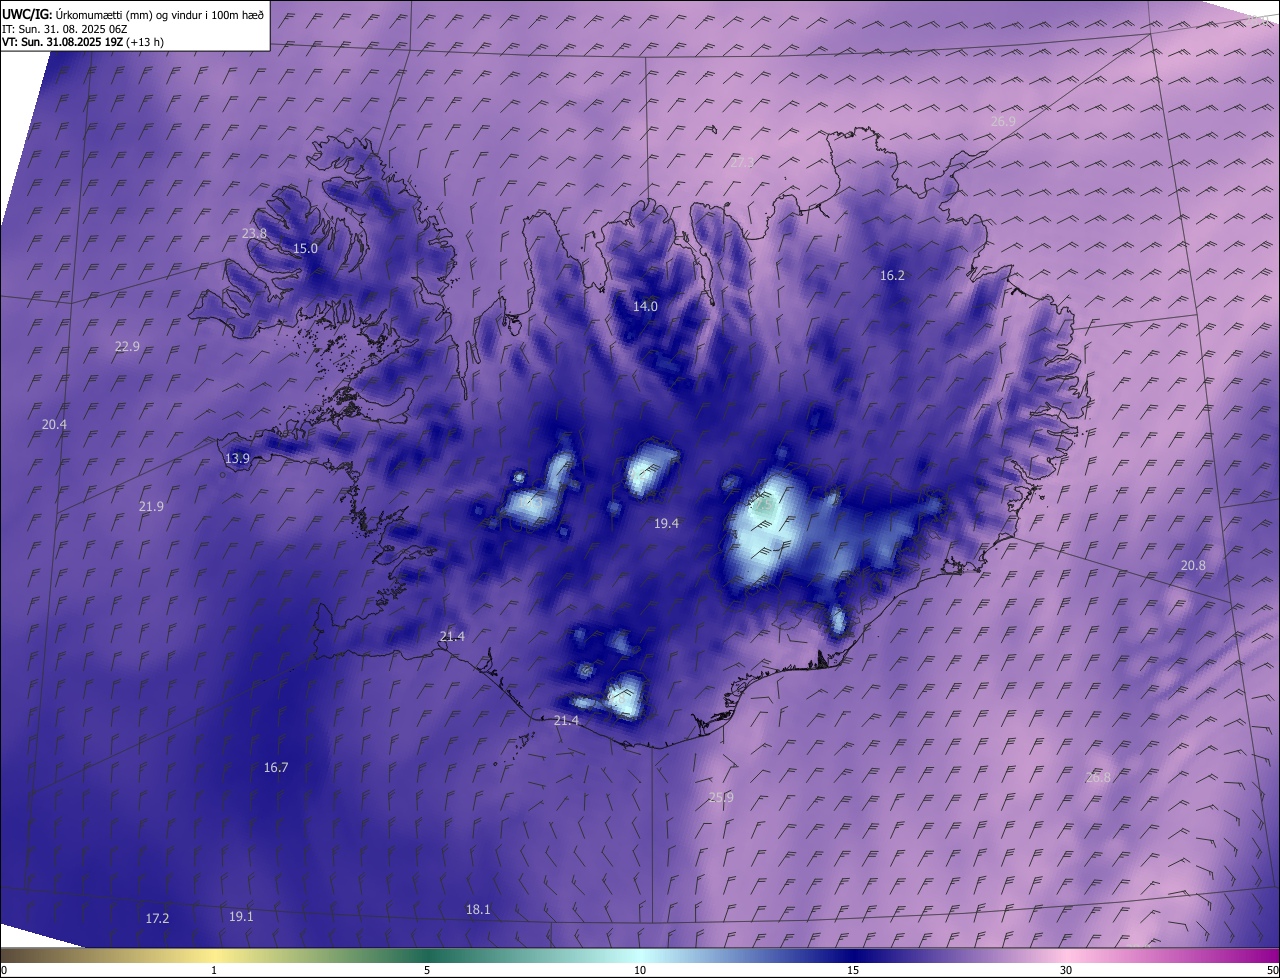The height and width of the screenshot is (978, 1280).
Task: Click the 20.4 value label
Action: coord(54,424)
